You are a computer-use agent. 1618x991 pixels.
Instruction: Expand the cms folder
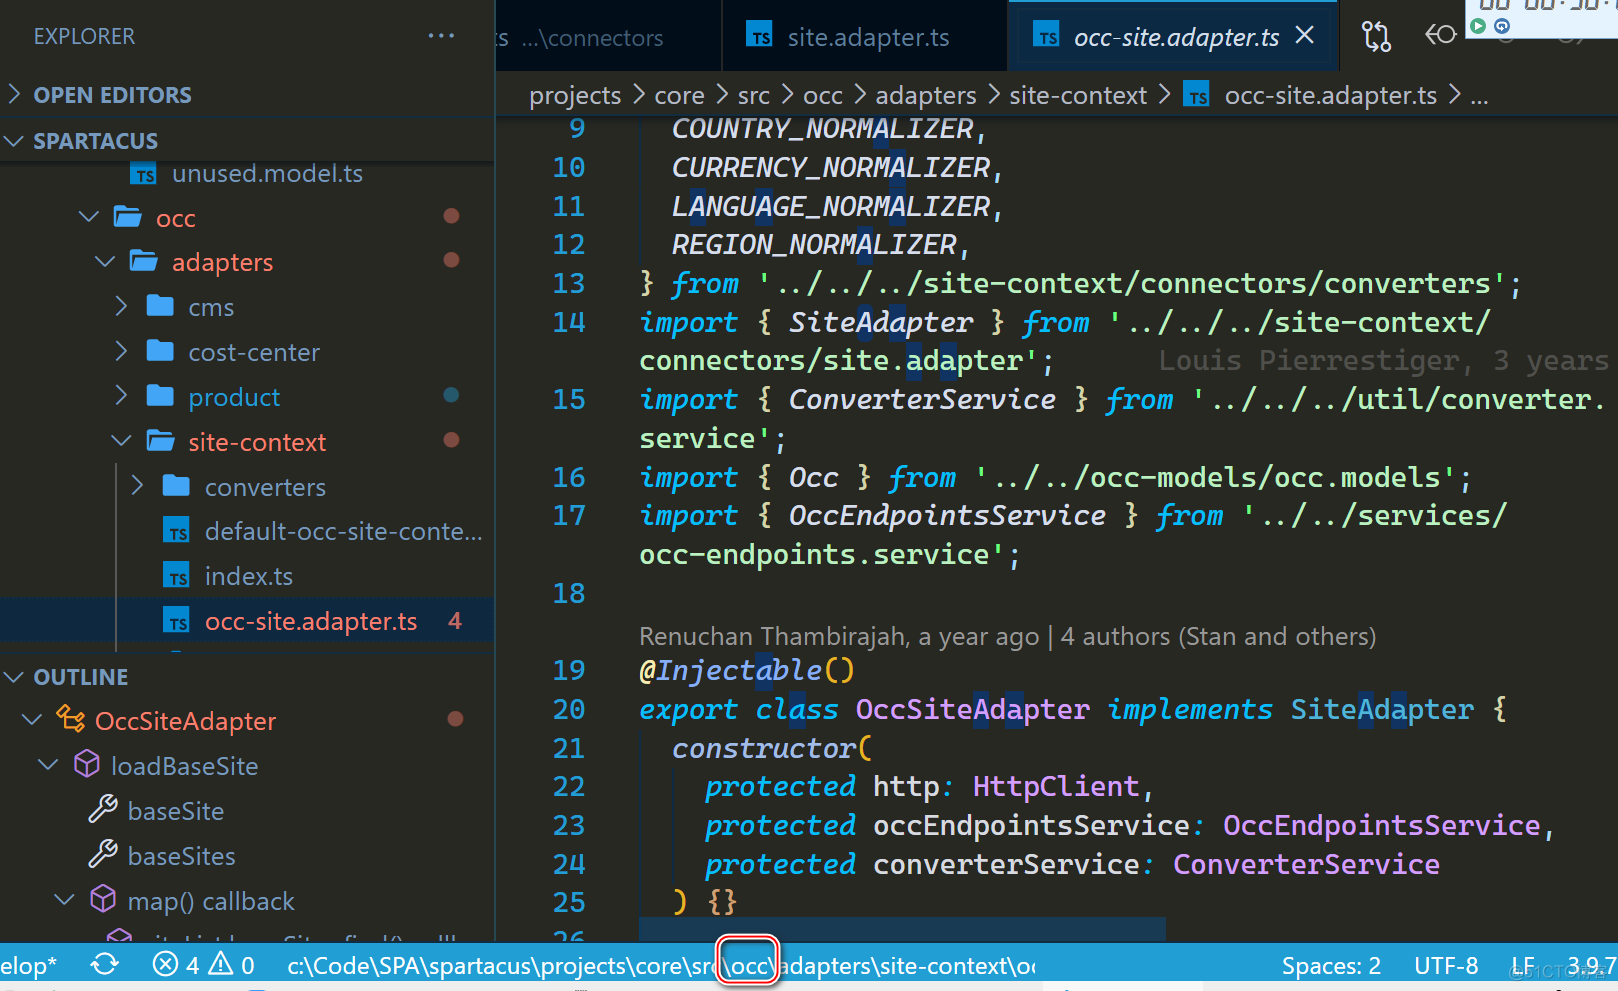pyautogui.click(x=121, y=306)
